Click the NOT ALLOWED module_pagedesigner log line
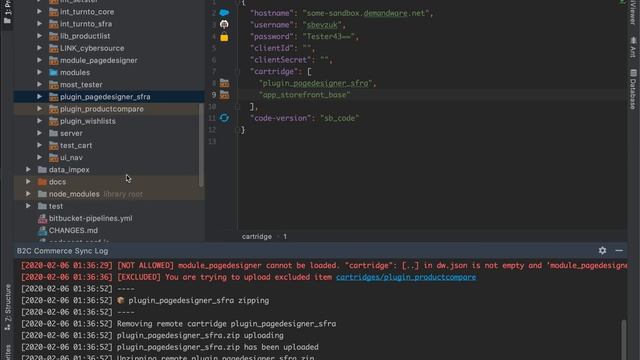The width and height of the screenshot is (640, 360). [324, 265]
